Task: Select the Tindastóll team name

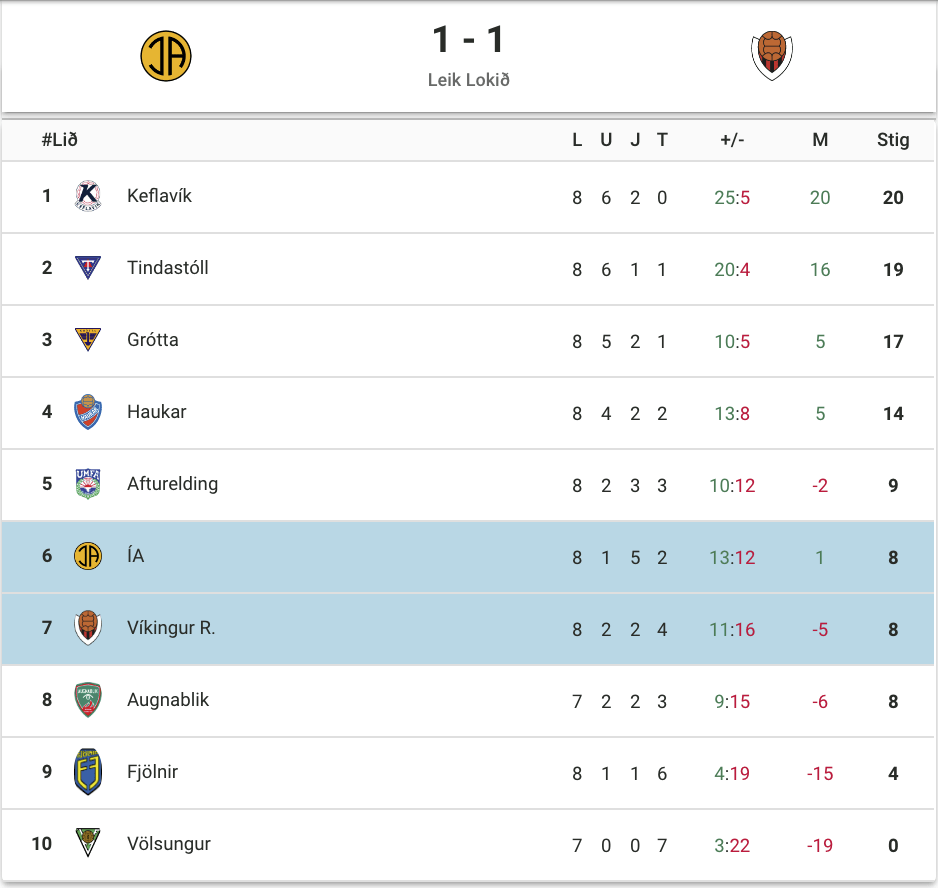Action: coord(168,267)
